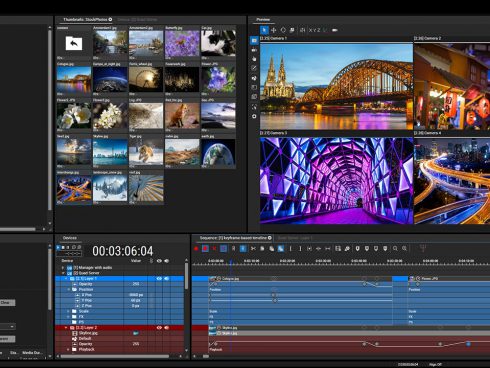490x368 pixels.
Task: Select the move tool in Preview toolbar
Action: pyautogui.click(x=274, y=30)
